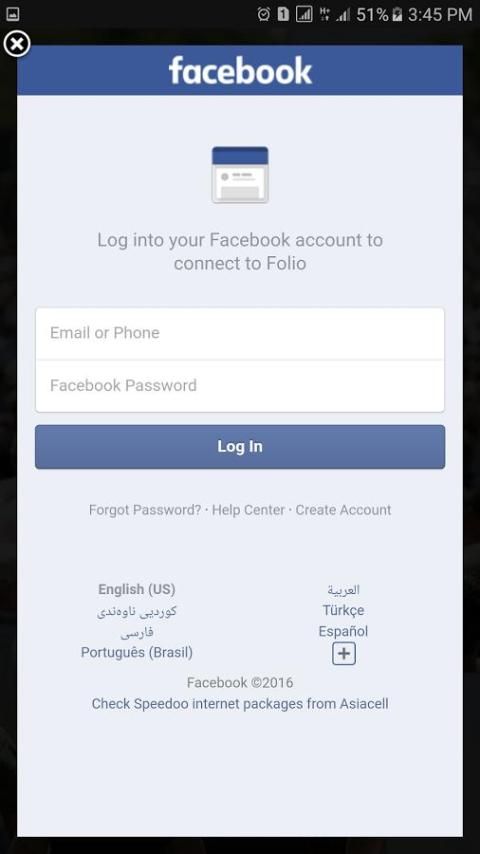
Task: Tap the picture notification icon
Action: pos(12,14)
